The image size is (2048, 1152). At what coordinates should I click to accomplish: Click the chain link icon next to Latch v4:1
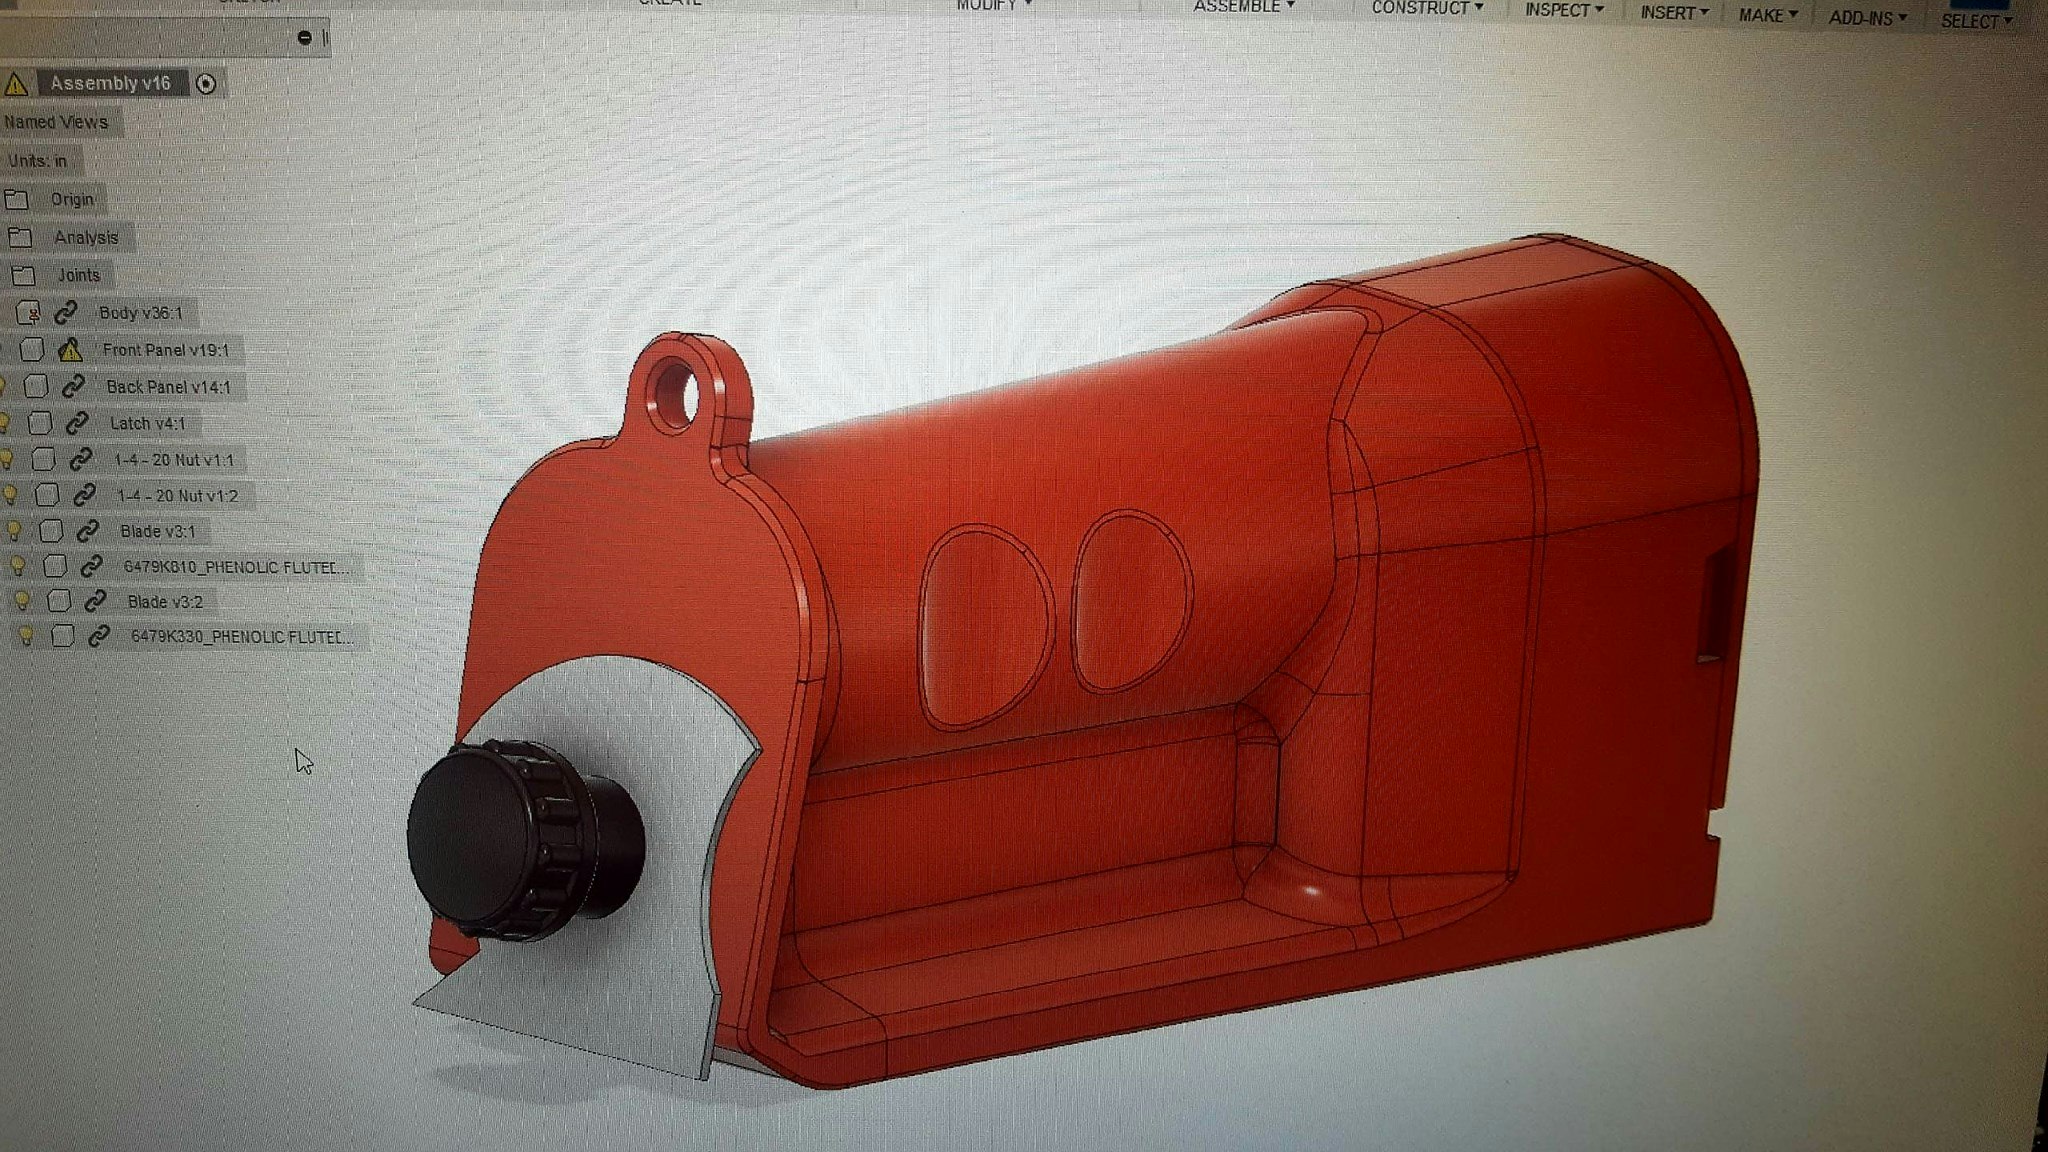tap(77, 423)
